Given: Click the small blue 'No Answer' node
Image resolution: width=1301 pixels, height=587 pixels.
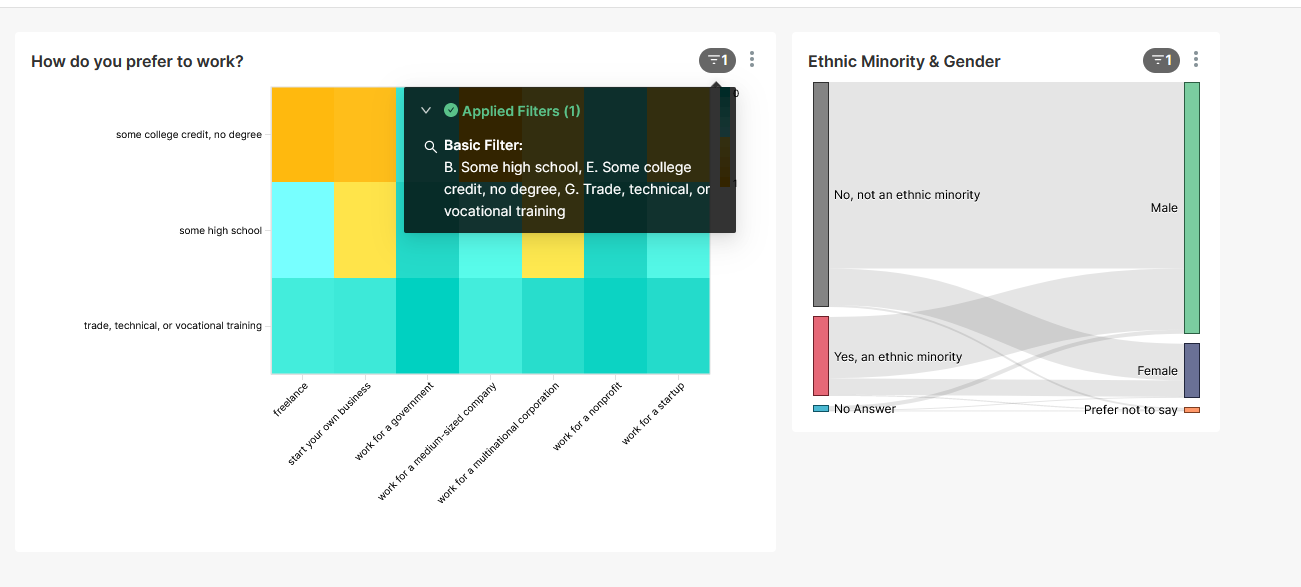Looking at the screenshot, I should [821, 409].
